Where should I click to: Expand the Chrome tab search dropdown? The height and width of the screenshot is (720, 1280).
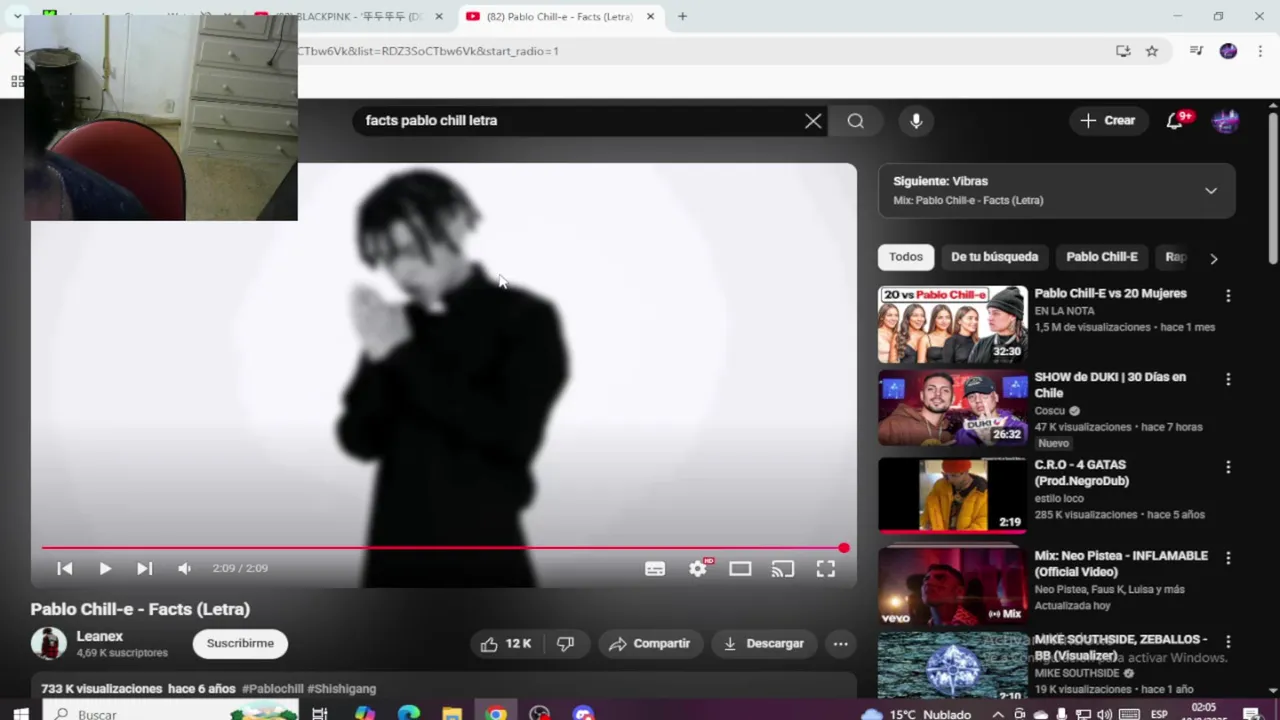(x=17, y=16)
